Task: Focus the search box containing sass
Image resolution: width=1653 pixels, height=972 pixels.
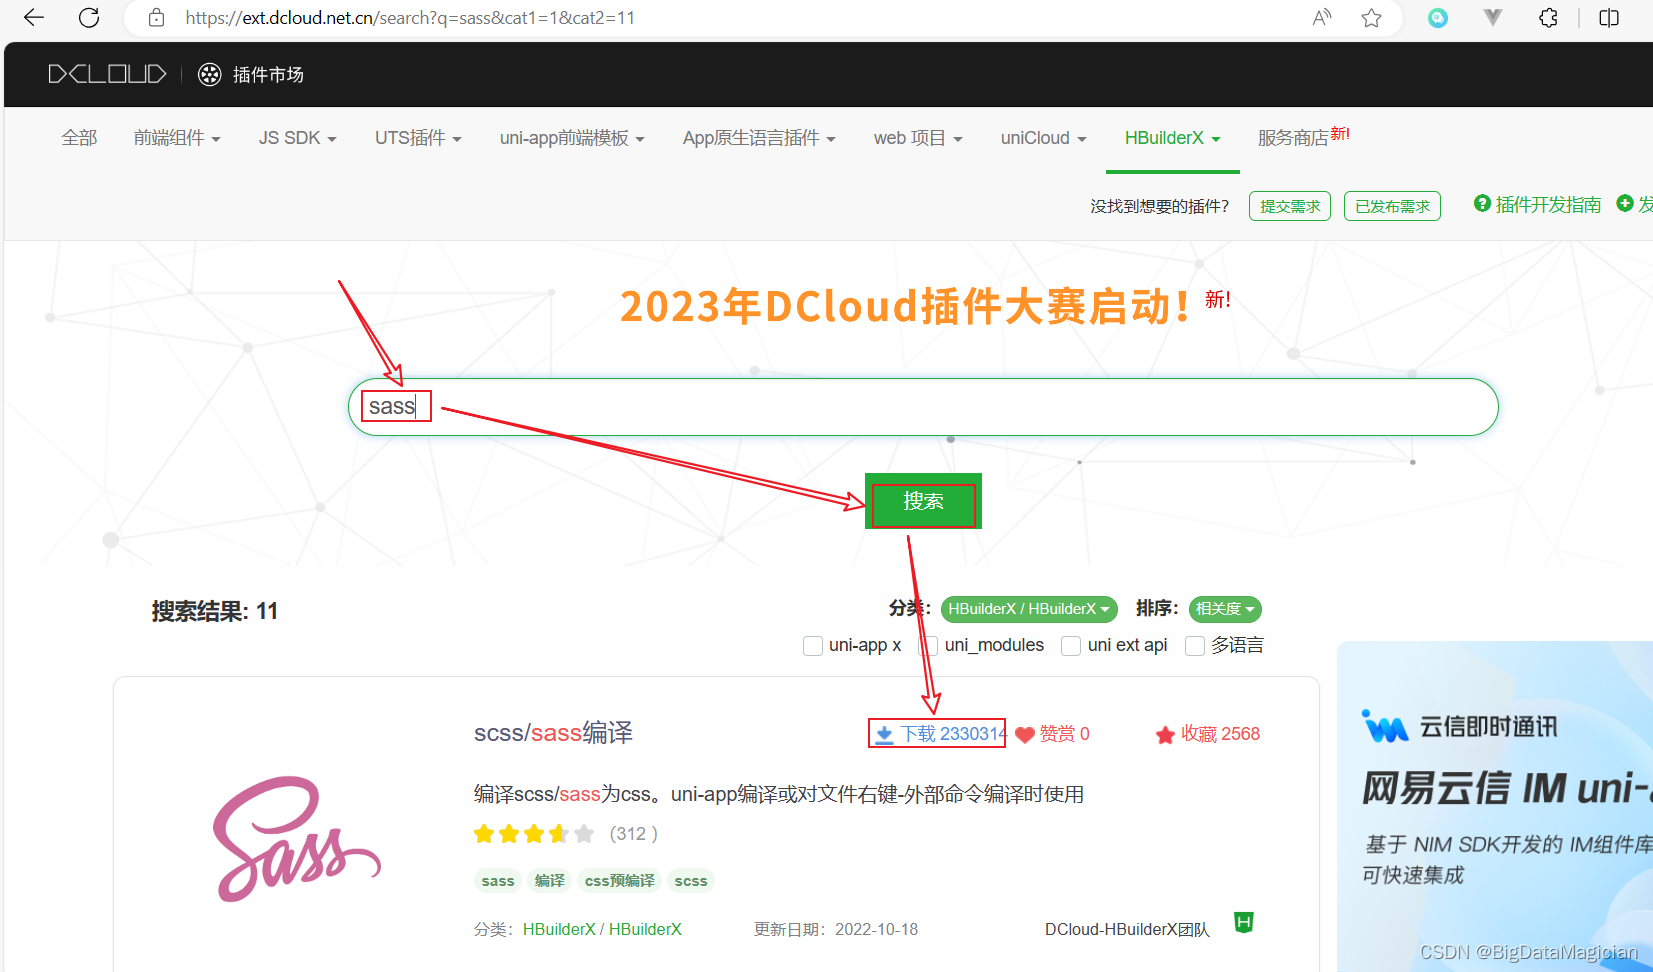Action: tap(922, 407)
